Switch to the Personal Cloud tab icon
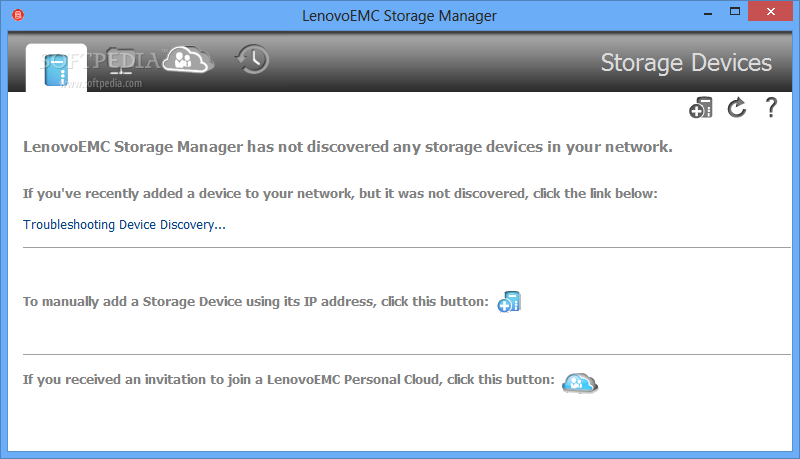The height and width of the screenshot is (459, 800). (x=188, y=60)
